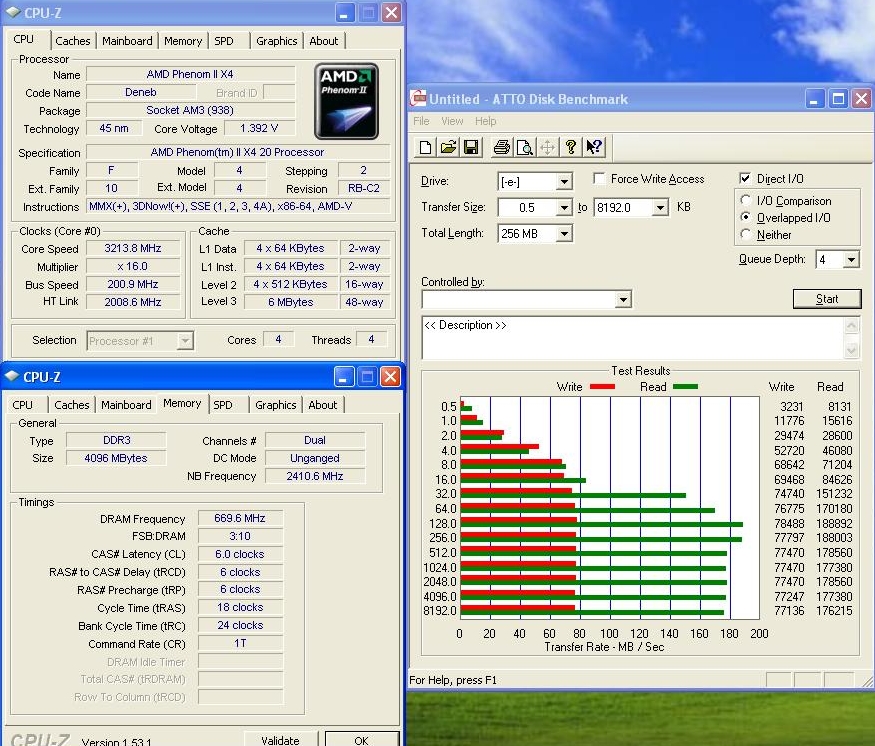
Task: Open the View menu in ATTO
Action: click(x=452, y=121)
